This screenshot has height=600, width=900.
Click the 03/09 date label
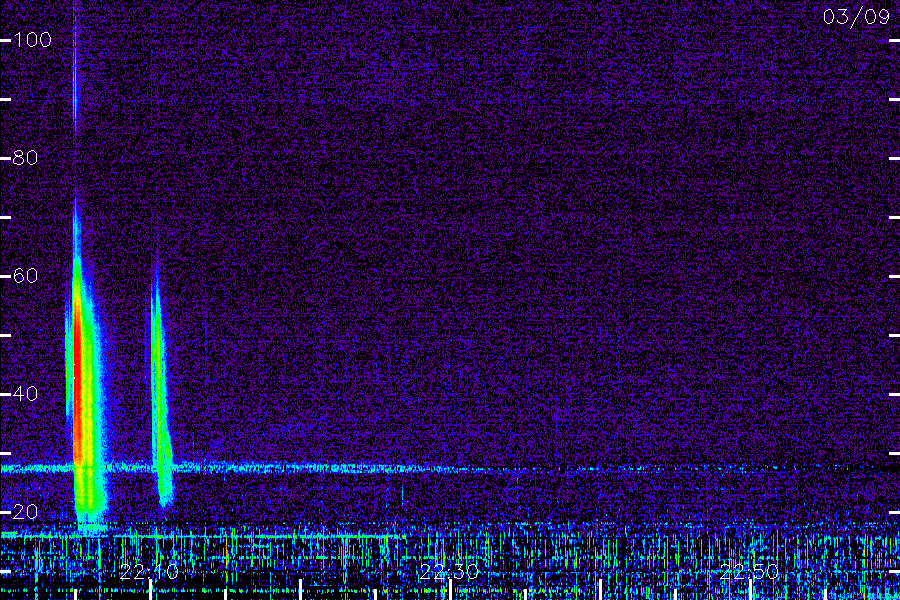[856, 17]
